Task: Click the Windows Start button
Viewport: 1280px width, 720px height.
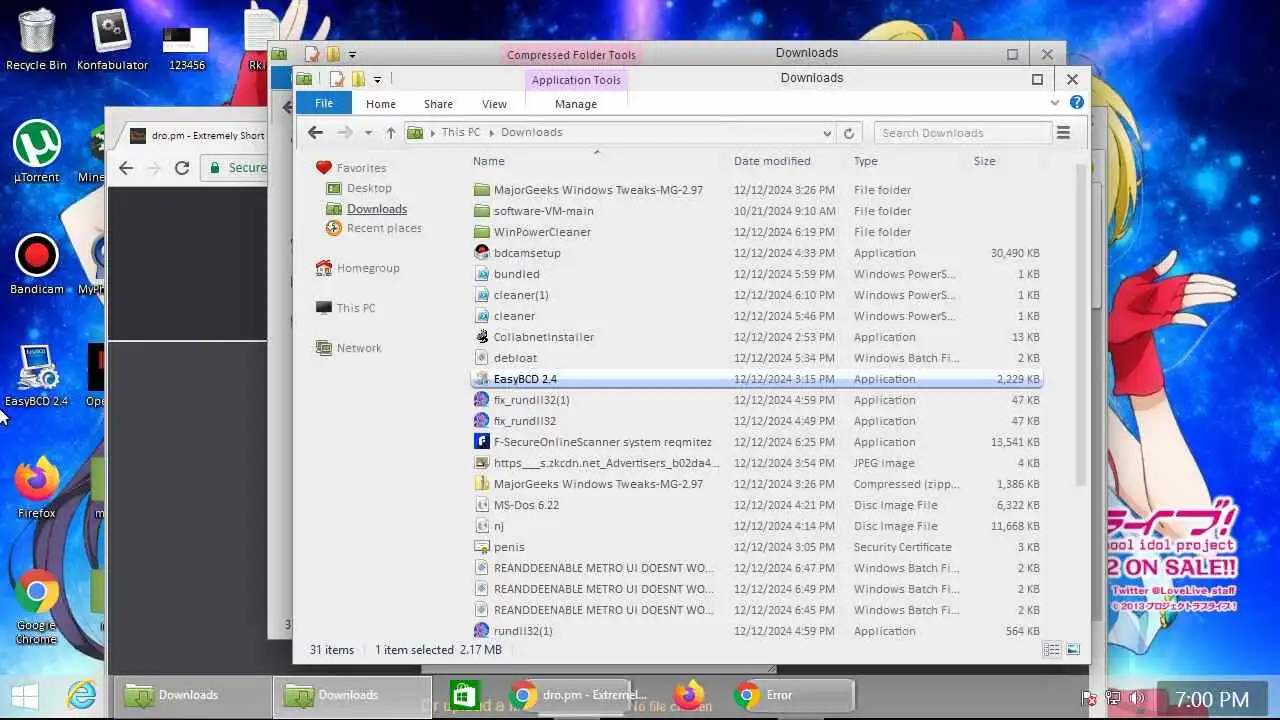Action: (24, 695)
